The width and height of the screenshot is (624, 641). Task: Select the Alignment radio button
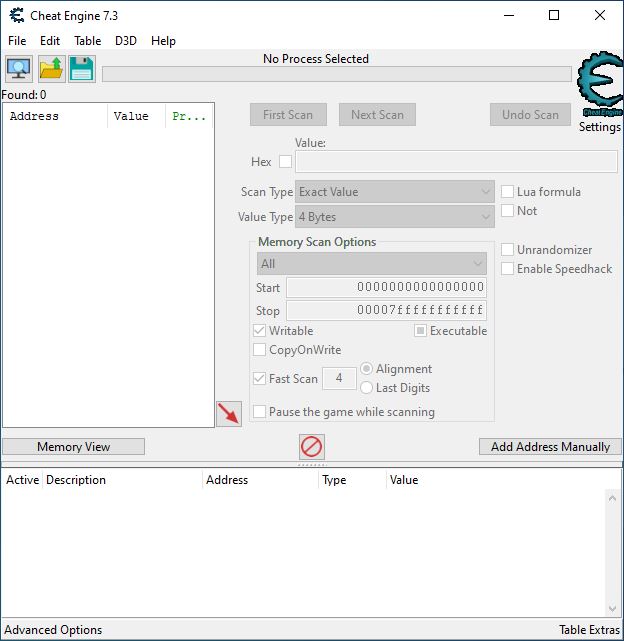pyautogui.click(x=366, y=369)
